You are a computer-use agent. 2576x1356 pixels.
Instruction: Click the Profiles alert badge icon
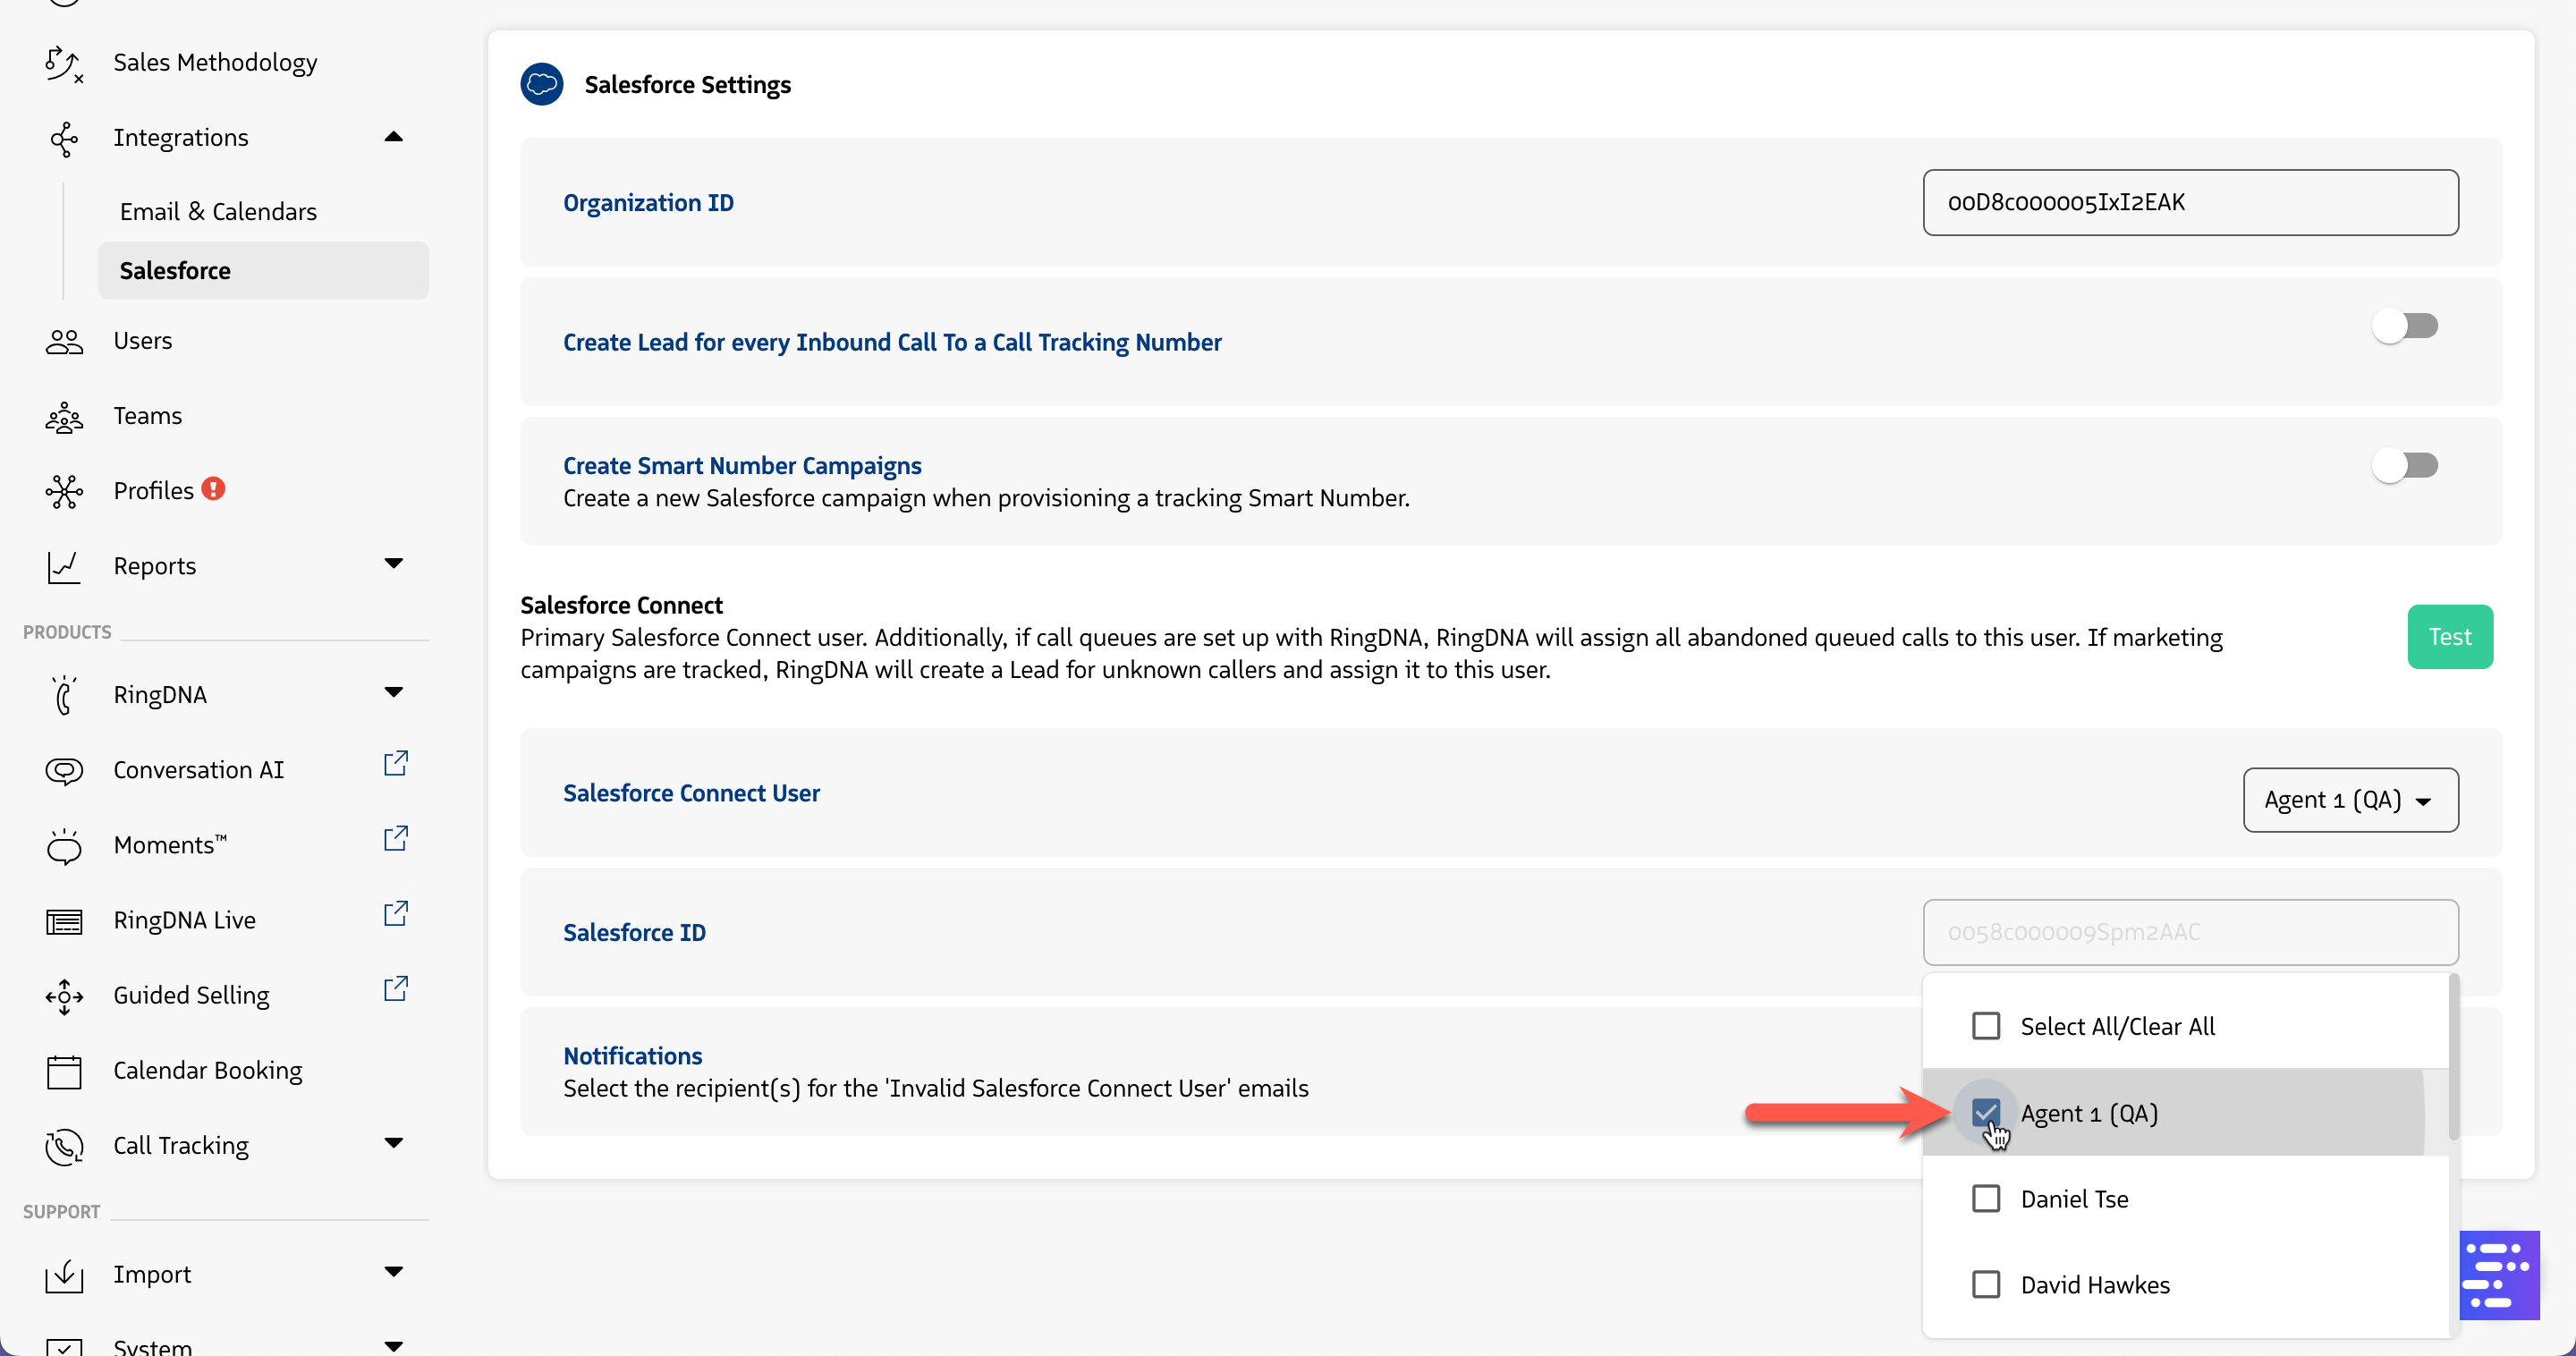pos(213,489)
